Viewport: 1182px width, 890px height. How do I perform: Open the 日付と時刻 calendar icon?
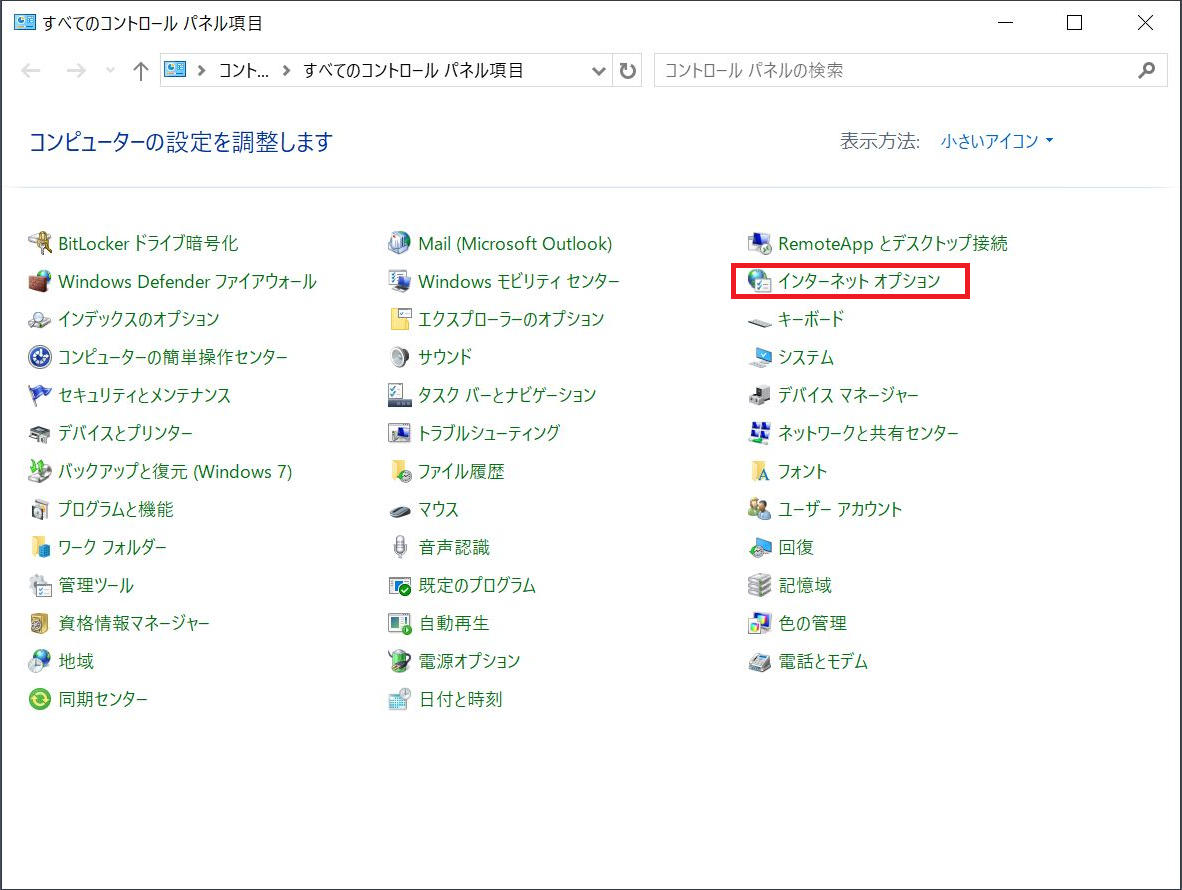[400, 699]
